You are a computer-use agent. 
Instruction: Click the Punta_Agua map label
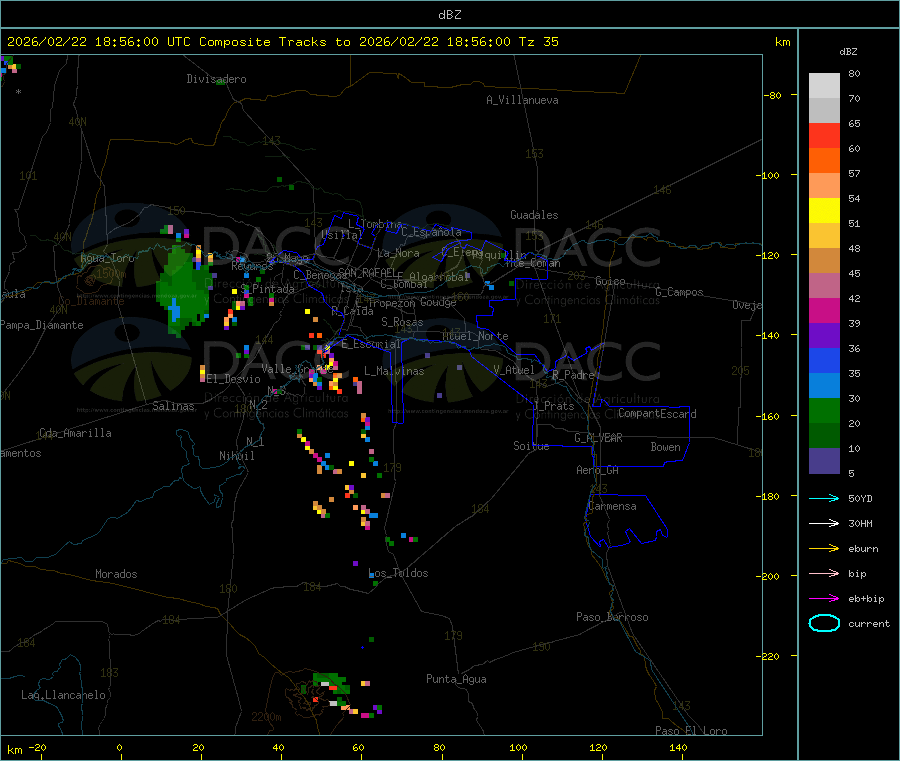tap(456, 680)
